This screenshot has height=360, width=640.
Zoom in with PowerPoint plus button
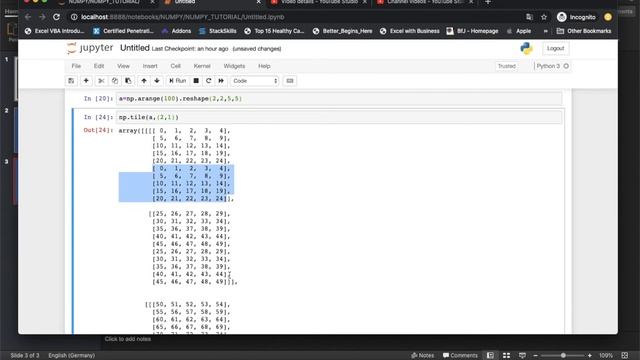[x=590, y=356]
